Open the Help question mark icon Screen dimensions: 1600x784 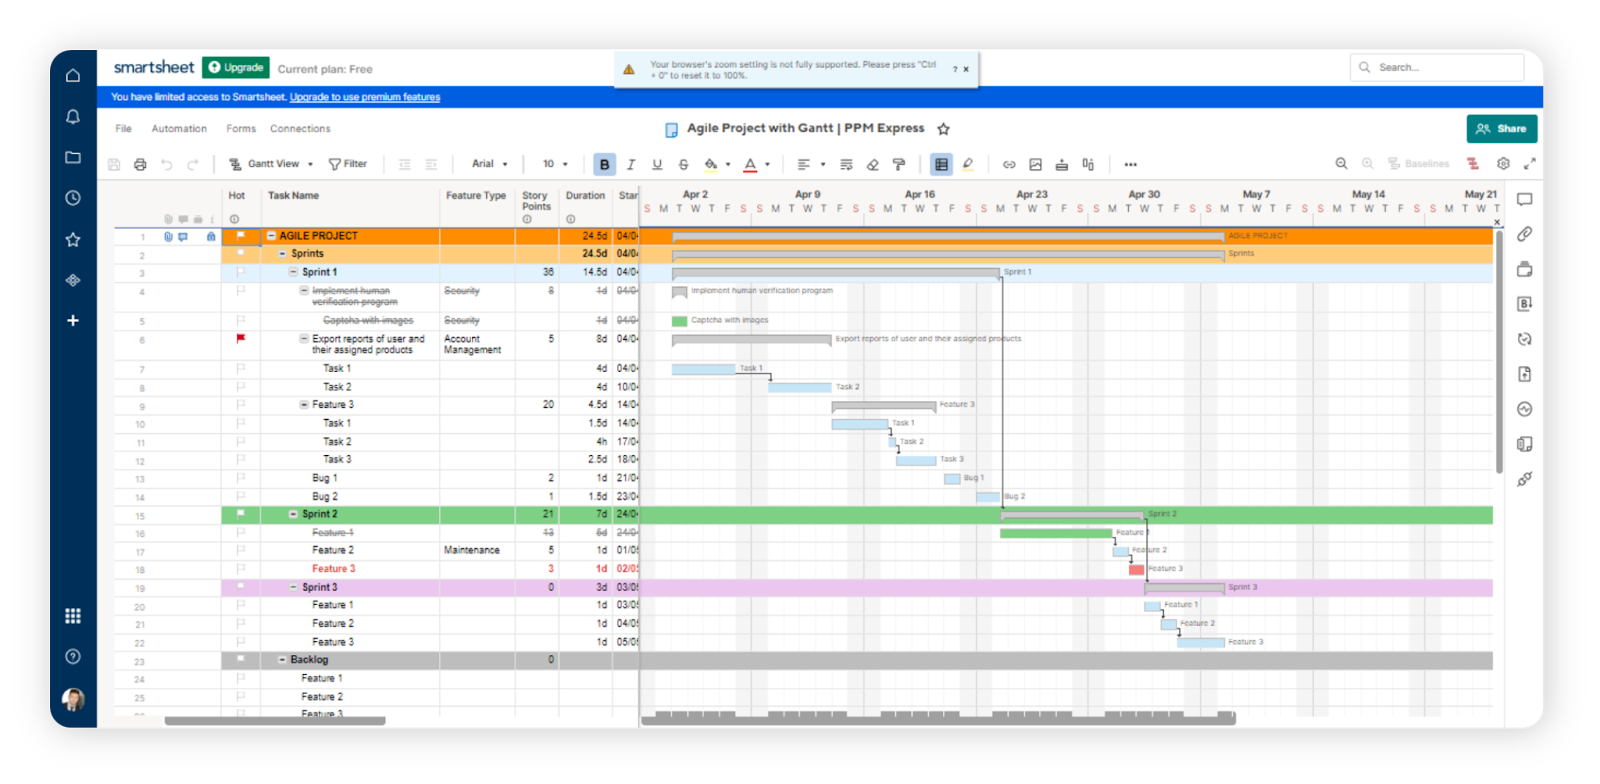(73, 657)
